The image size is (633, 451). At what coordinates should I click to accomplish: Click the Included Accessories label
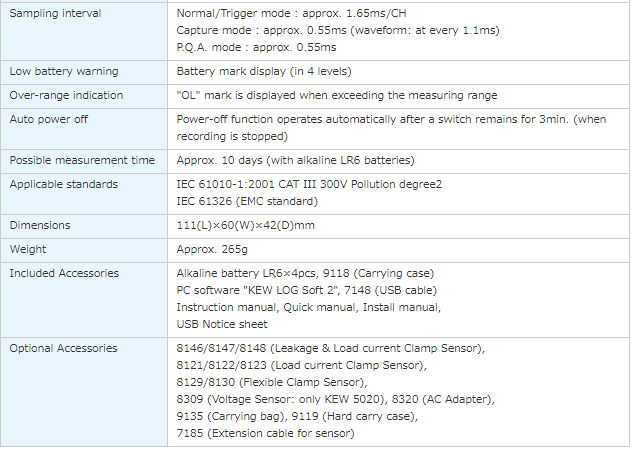pyautogui.click(x=64, y=273)
